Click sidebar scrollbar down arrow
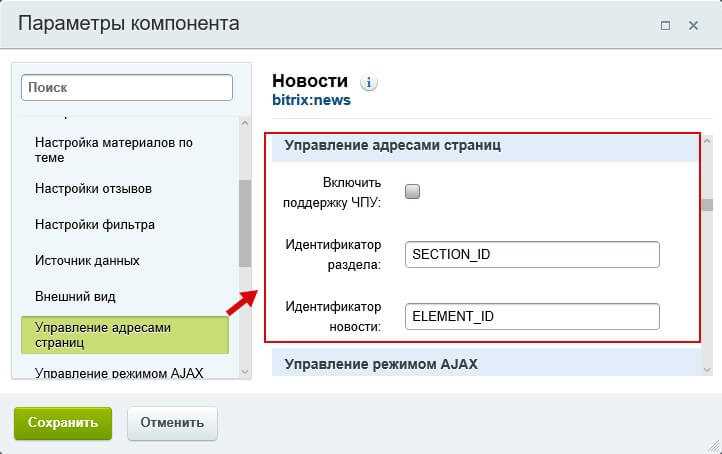The image size is (722, 454). (245, 371)
